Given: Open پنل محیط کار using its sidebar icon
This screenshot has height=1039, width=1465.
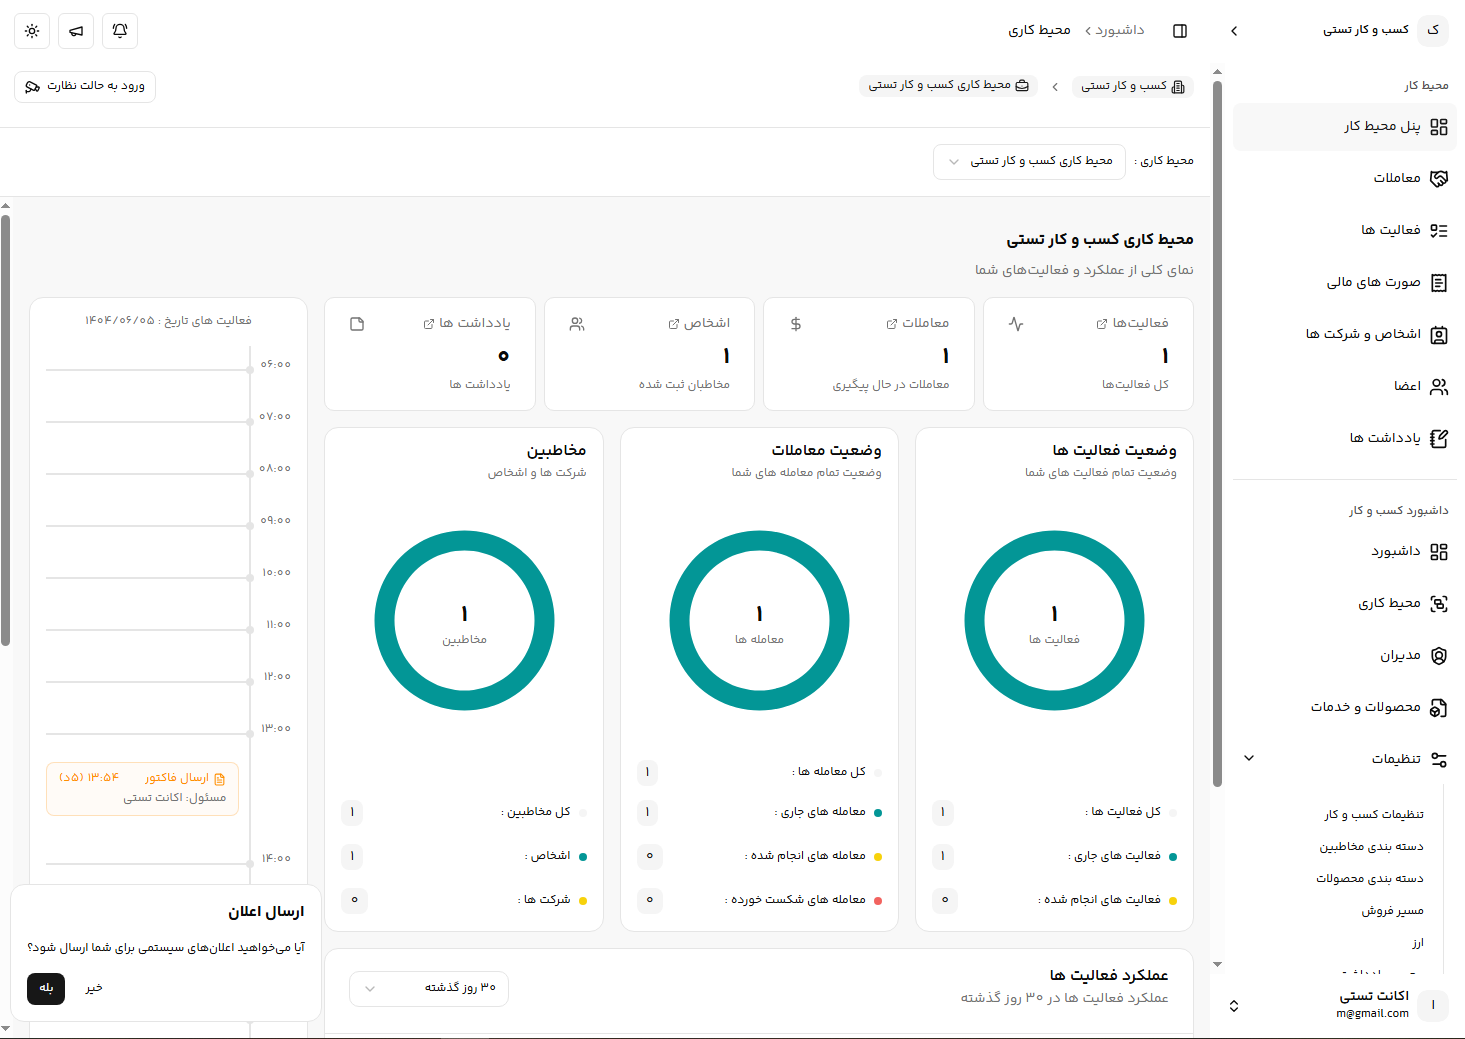Looking at the screenshot, I should [x=1440, y=127].
